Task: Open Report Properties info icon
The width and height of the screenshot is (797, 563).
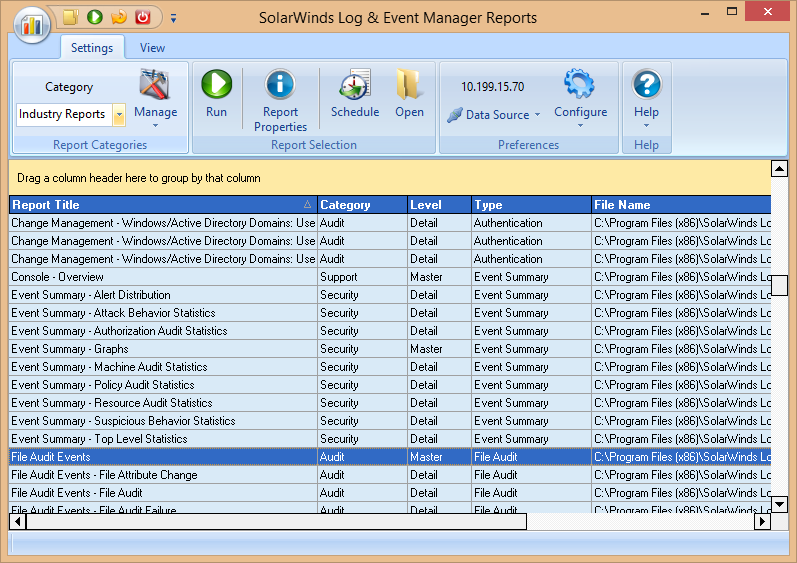Action: 280,84
